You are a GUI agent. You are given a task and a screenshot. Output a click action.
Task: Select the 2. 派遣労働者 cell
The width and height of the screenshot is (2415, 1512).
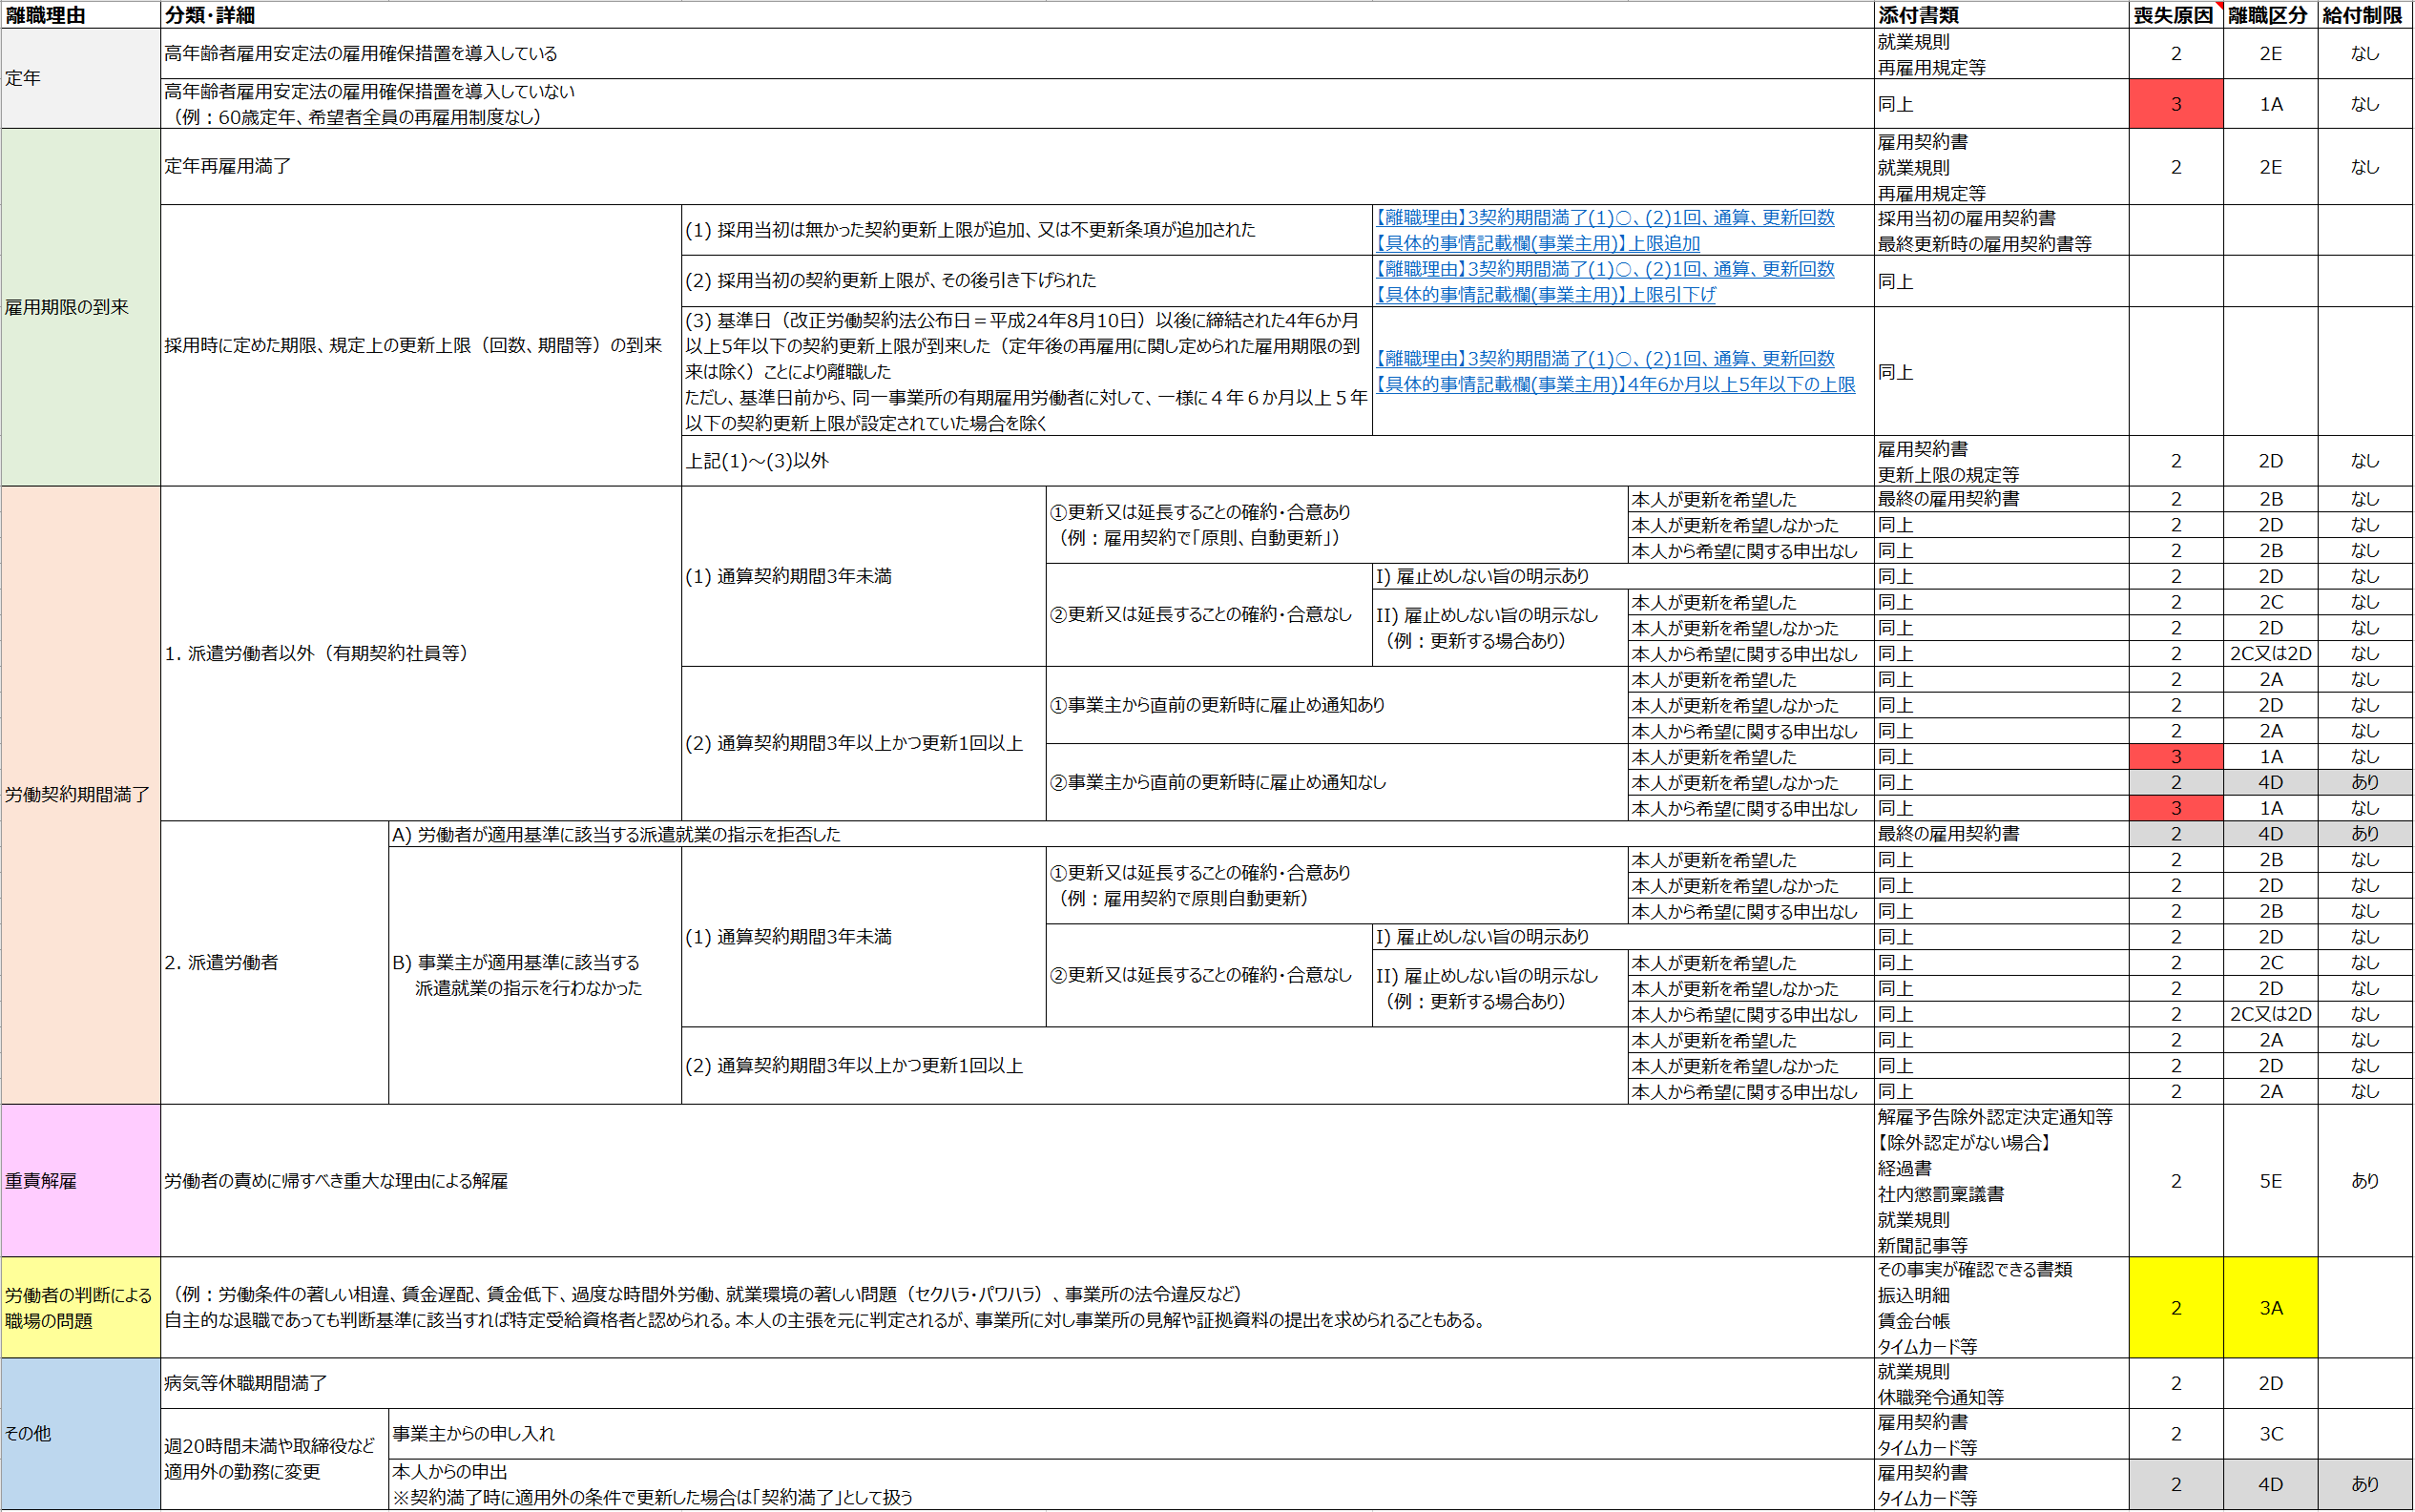point(274,963)
